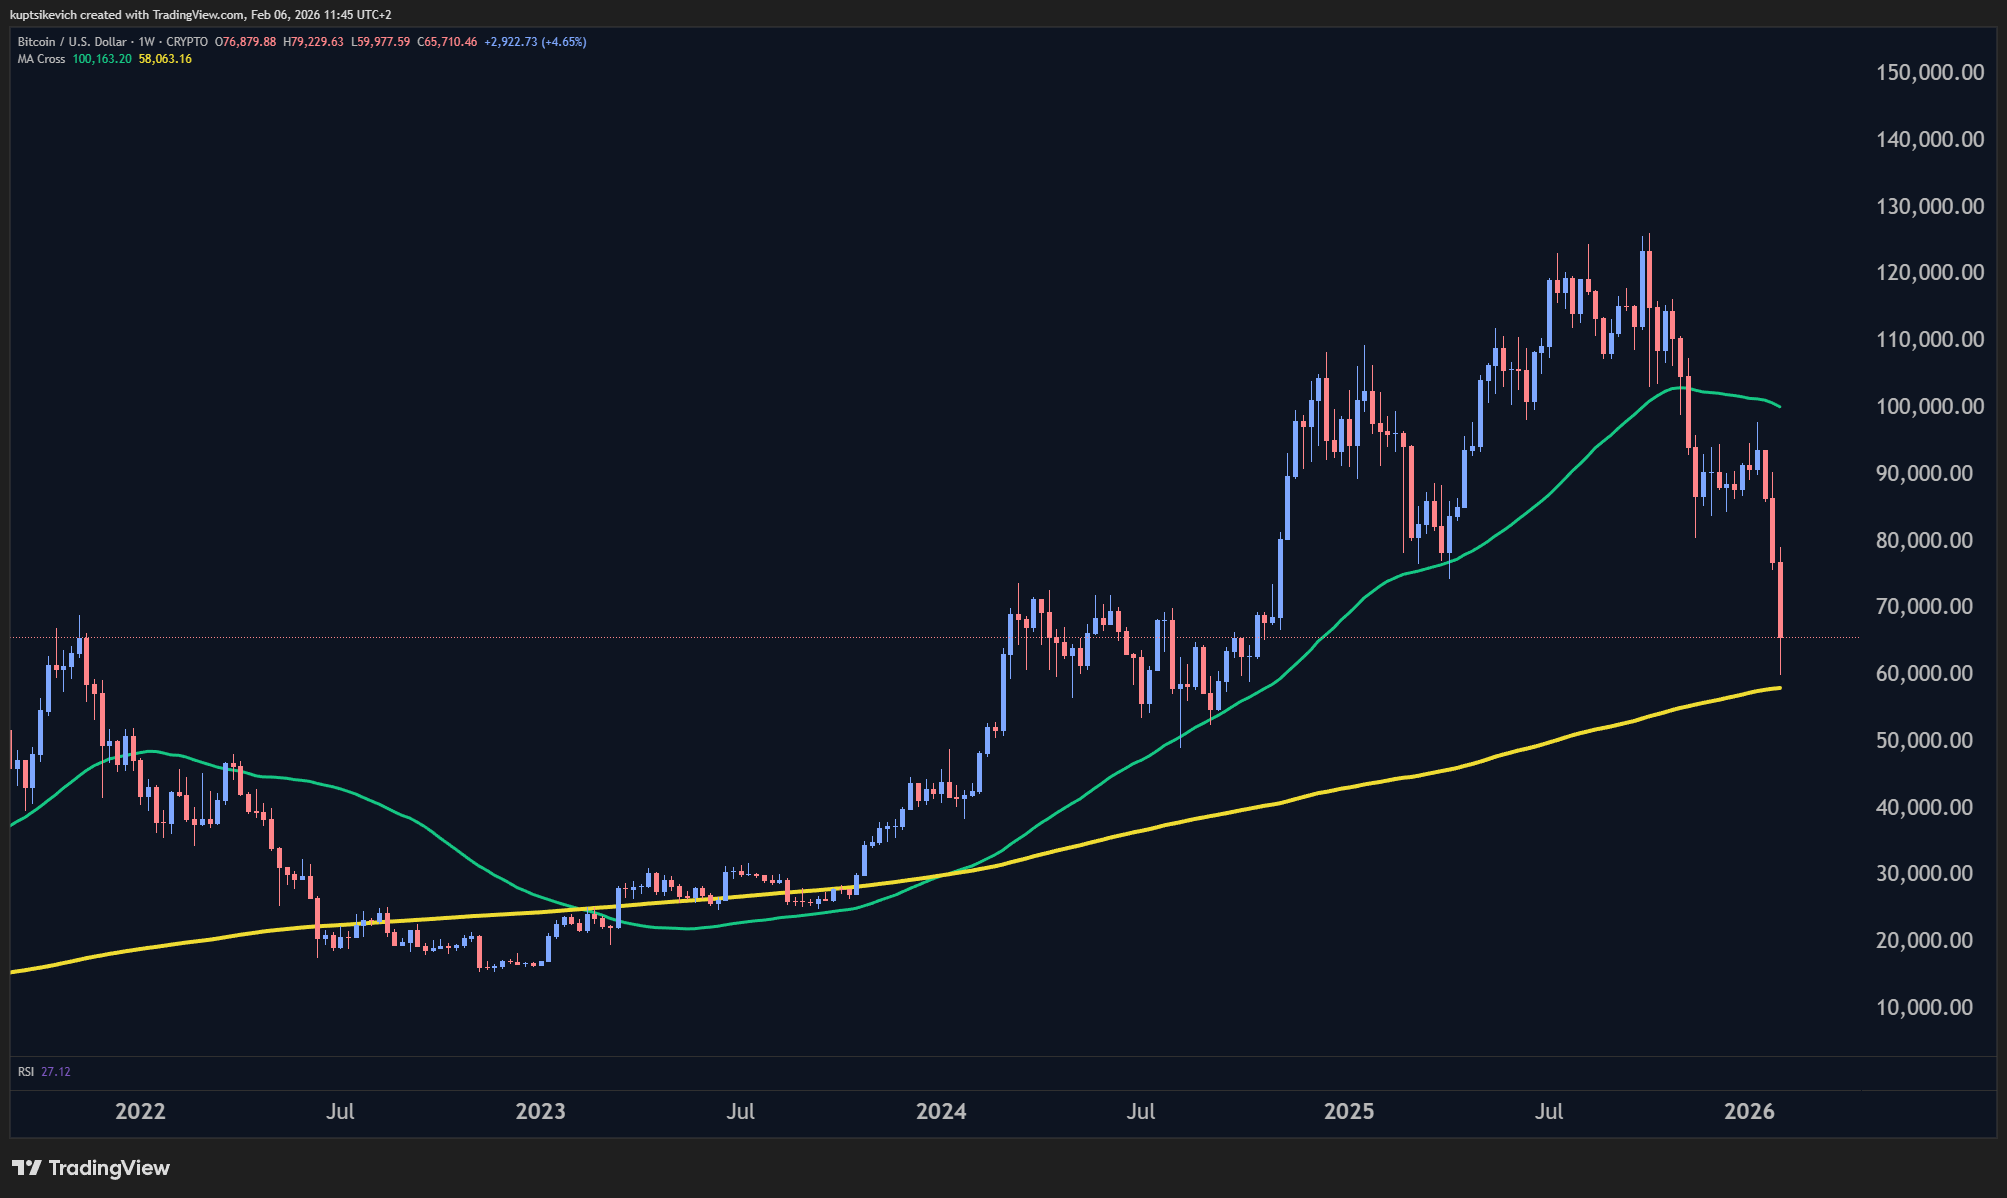Click the 100,000.00 price scale label
Screen dimensions: 2007x1198
point(1930,406)
